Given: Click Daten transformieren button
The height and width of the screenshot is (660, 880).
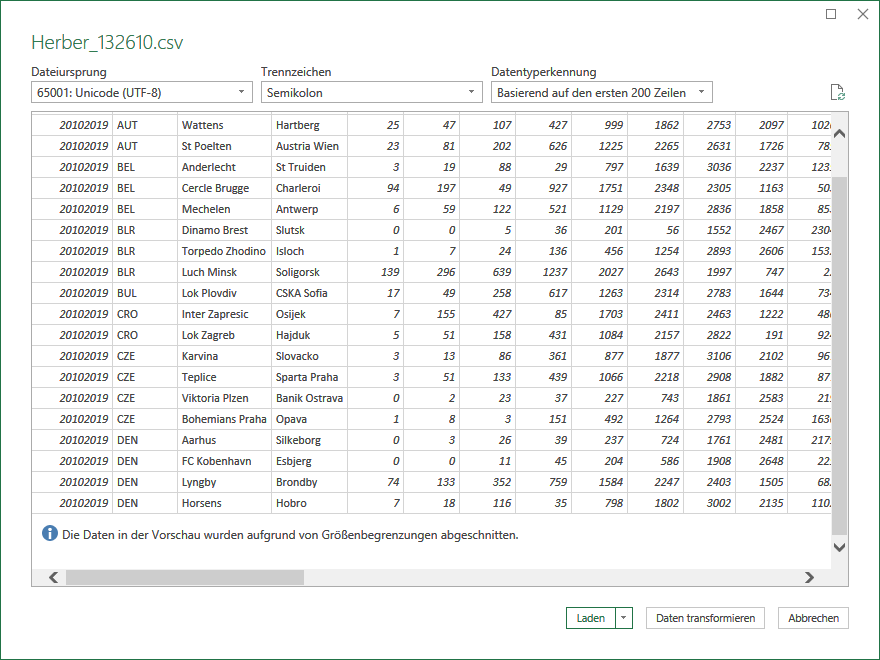Looking at the screenshot, I should point(705,618).
